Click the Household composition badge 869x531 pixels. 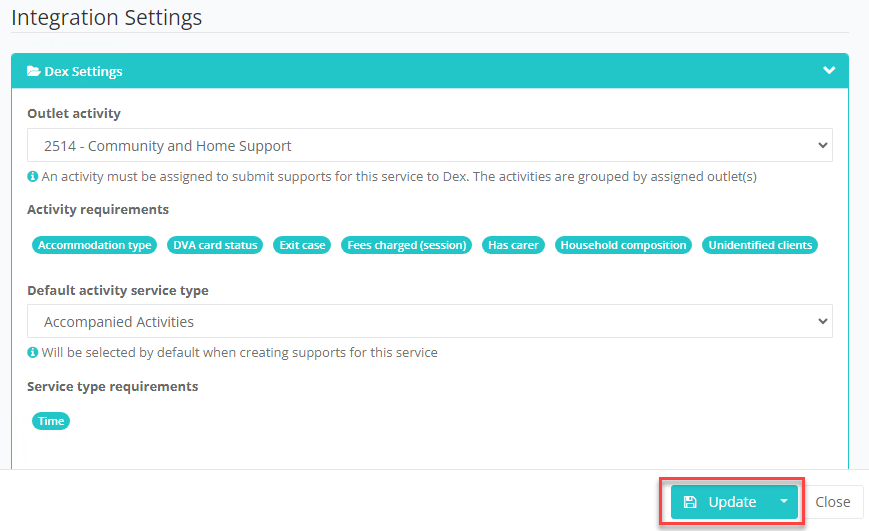tap(623, 245)
